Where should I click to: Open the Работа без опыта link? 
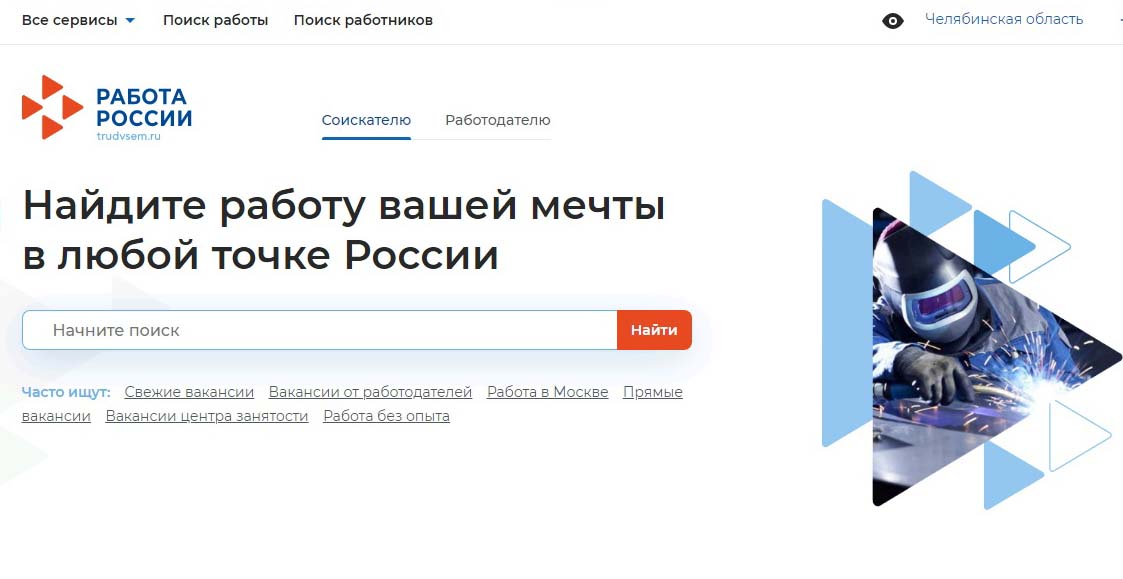tap(387, 416)
